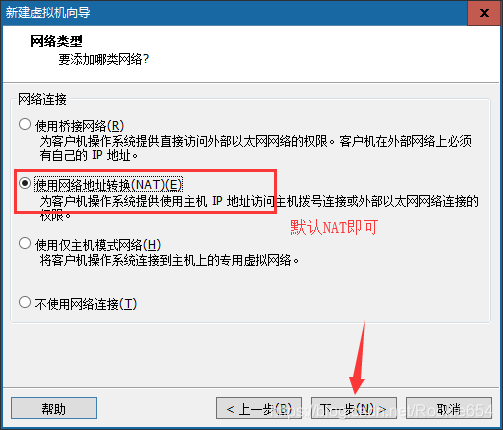503x430 pixels.
Task: Choose the 使用仅主机模式网络(H) radio button
Action: pos(25,243)
